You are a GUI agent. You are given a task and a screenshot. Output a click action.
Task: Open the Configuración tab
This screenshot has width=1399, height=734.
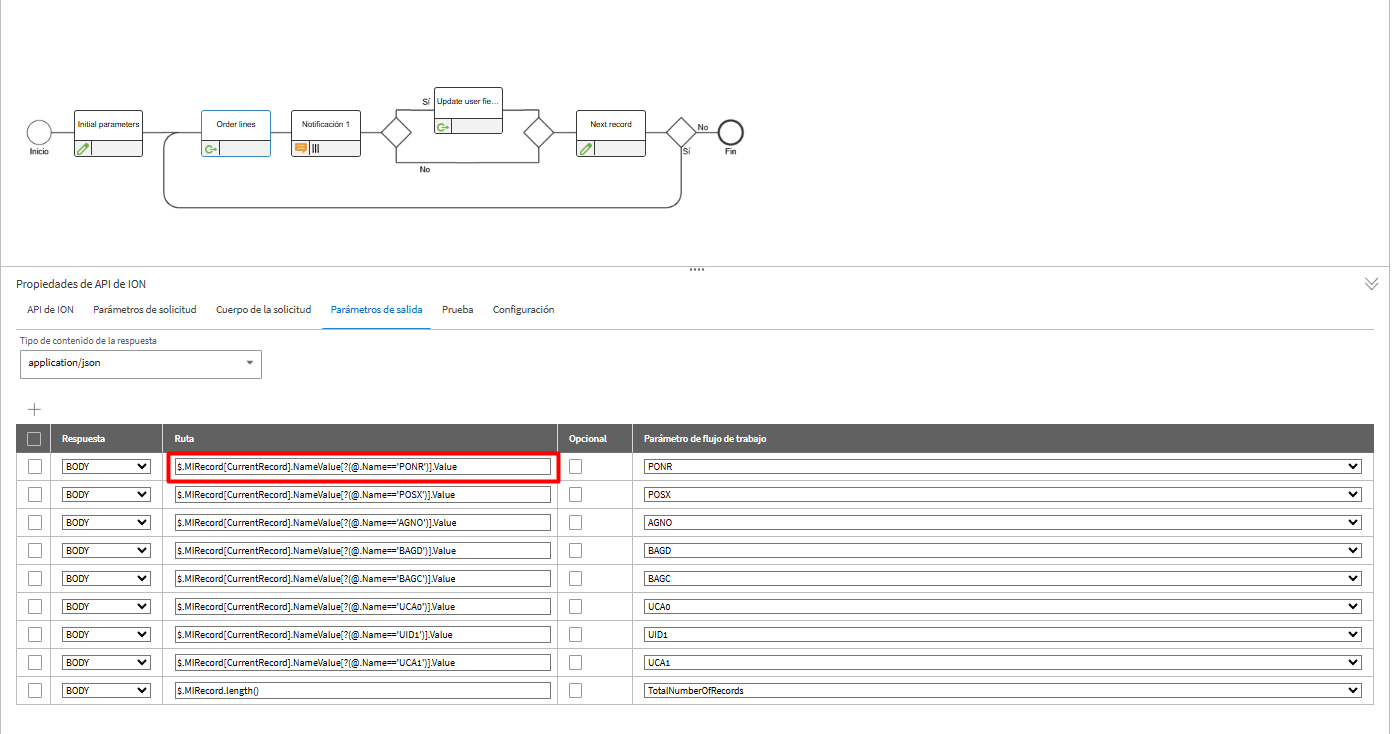click(x=523, y=310)
